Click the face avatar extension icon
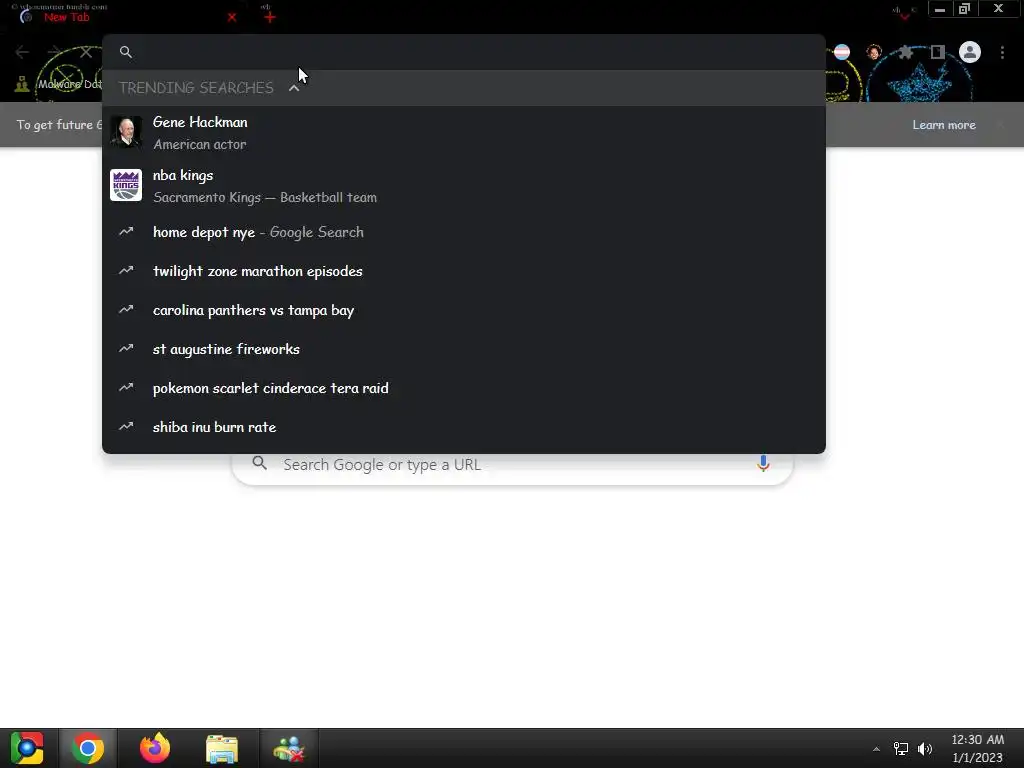Image resolution: width=1024 pixels, height=768 pixels. 874,52
